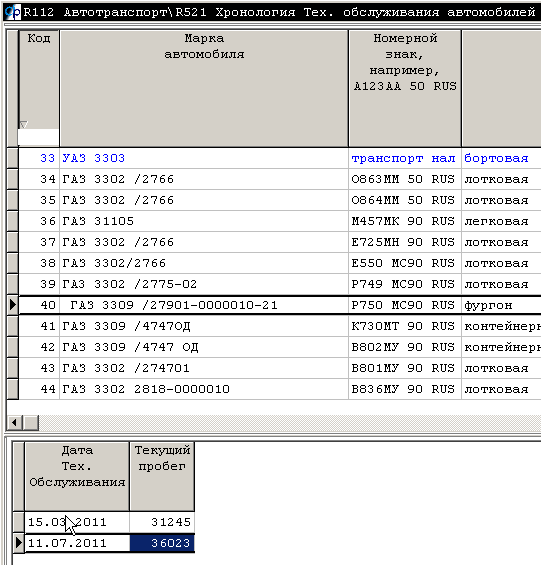This screenshot has width=541, height=565.
Task: Select the ГАЗ 31105 row
Action: point(274,221)
